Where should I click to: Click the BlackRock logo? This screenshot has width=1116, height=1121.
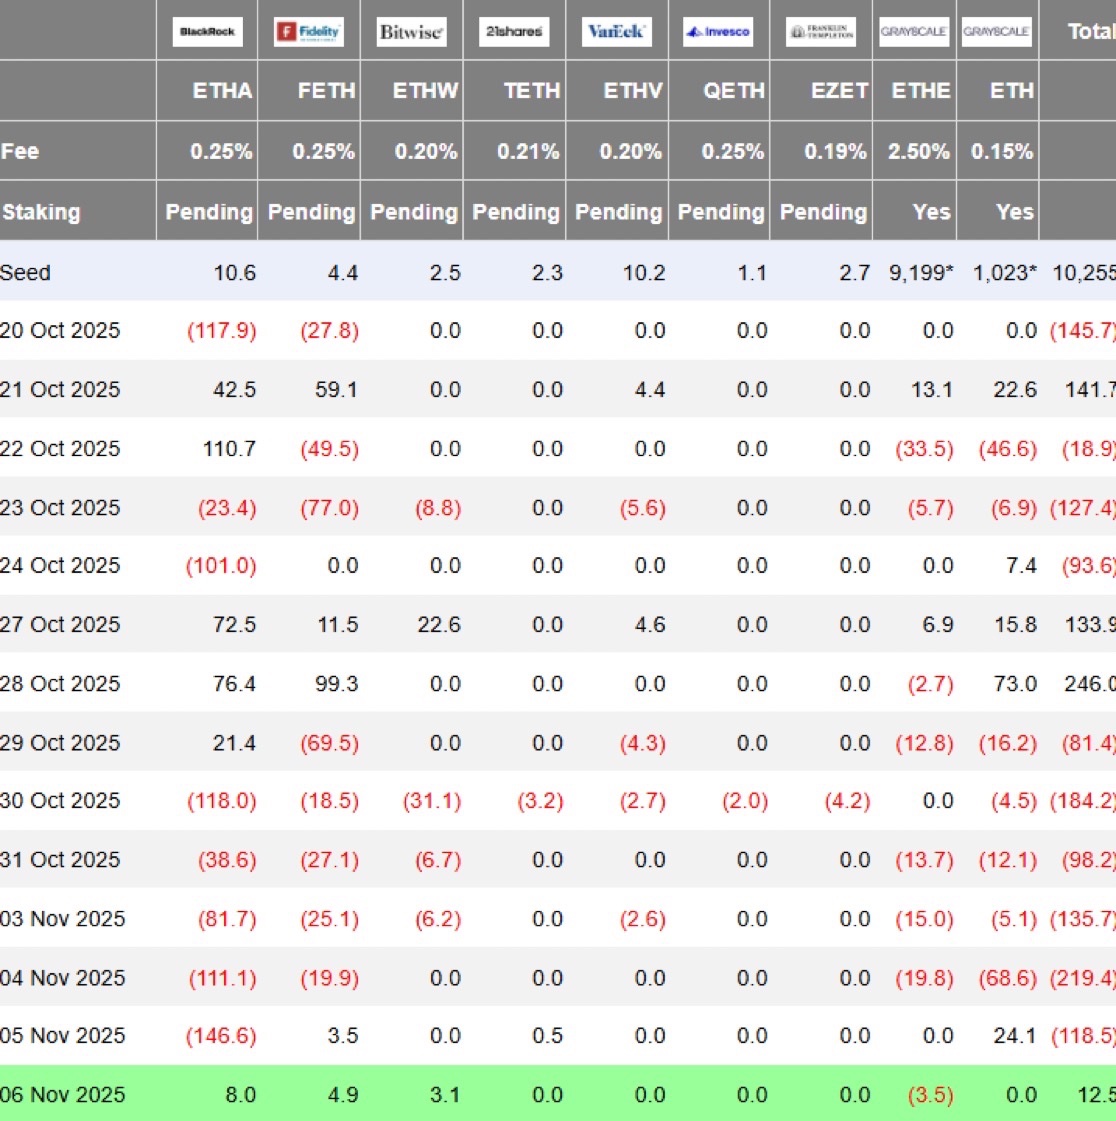click(207, 31)
